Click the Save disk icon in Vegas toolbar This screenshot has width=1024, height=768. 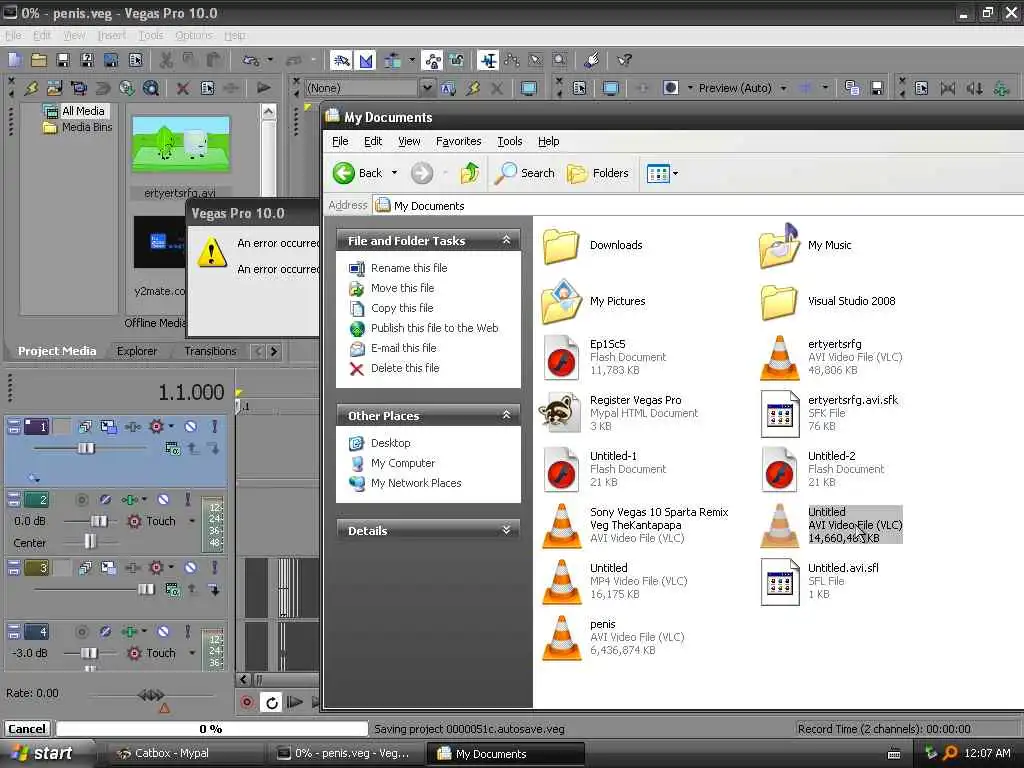point(63,61)
